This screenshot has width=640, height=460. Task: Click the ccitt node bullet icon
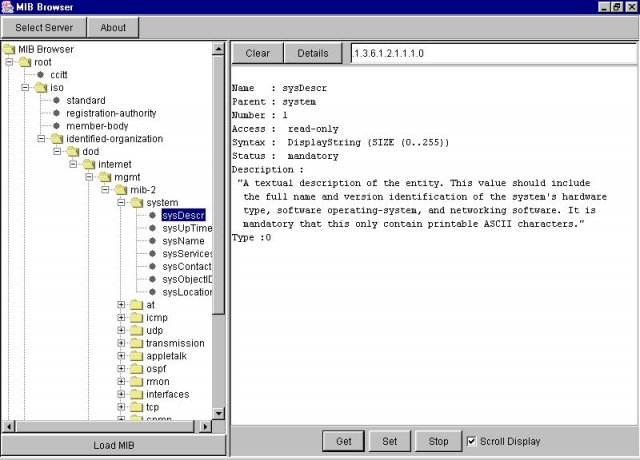pyautogui.click(x=40, y=75)
